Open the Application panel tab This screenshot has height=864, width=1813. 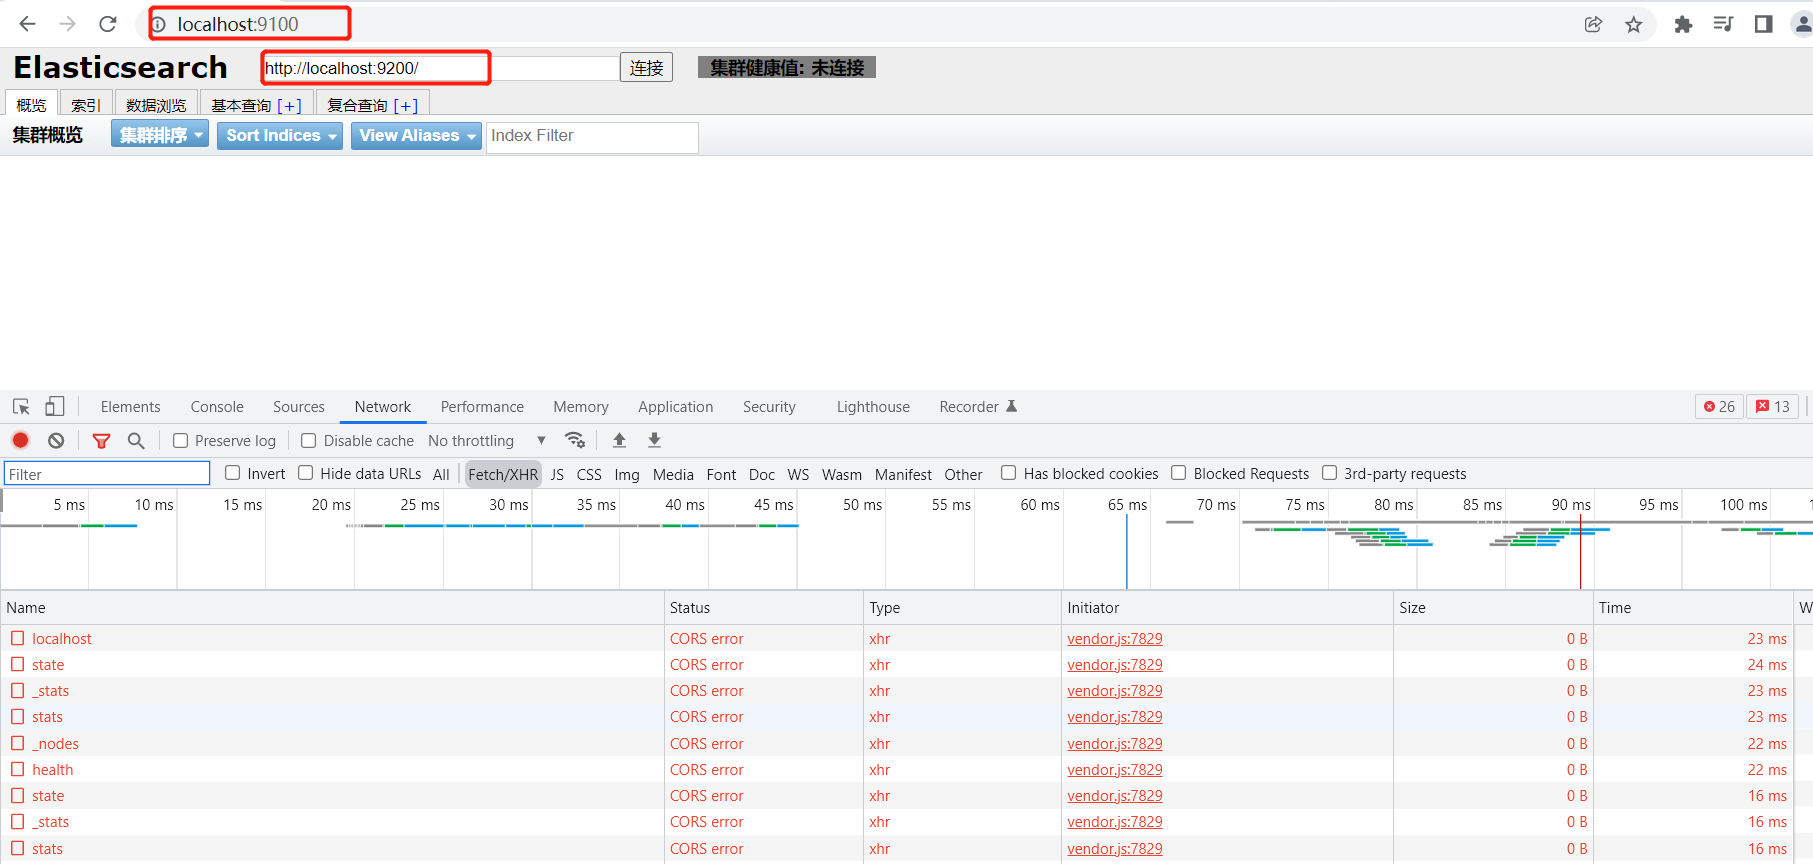(676, 406)
